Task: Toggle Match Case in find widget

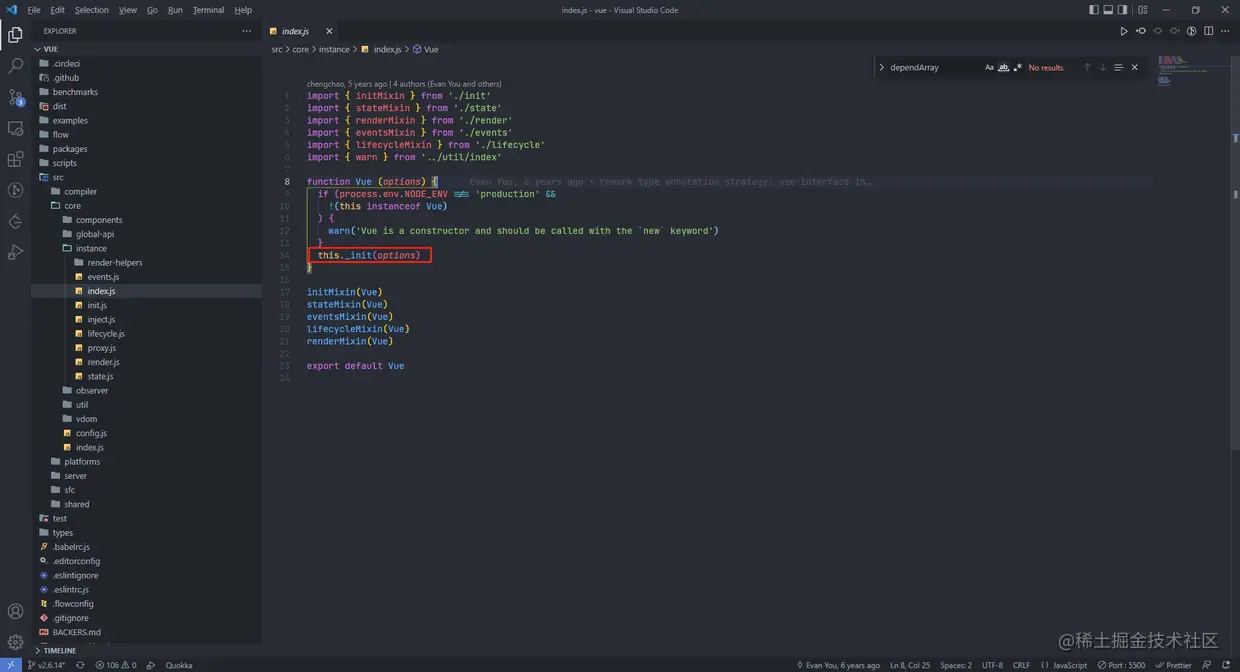Action: tap(990, 68)
